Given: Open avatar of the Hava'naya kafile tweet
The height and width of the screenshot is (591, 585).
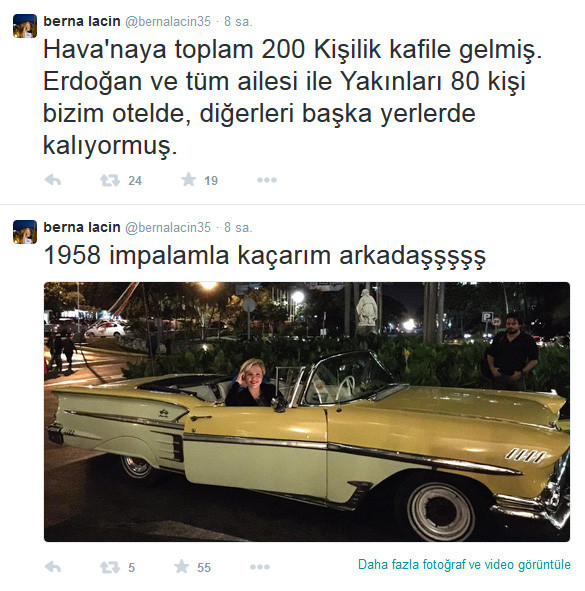Looking at the screenshot, I should pyautogui.click(x=25, y=26).
